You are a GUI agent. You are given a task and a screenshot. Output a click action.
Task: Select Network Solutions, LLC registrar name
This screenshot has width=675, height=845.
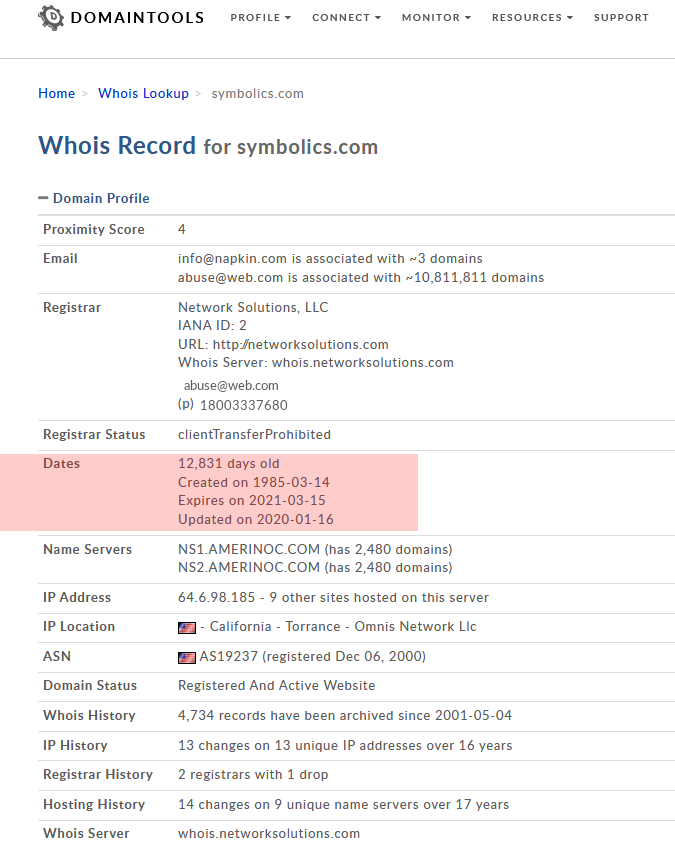pyautogui.click(x=253, y=307)
